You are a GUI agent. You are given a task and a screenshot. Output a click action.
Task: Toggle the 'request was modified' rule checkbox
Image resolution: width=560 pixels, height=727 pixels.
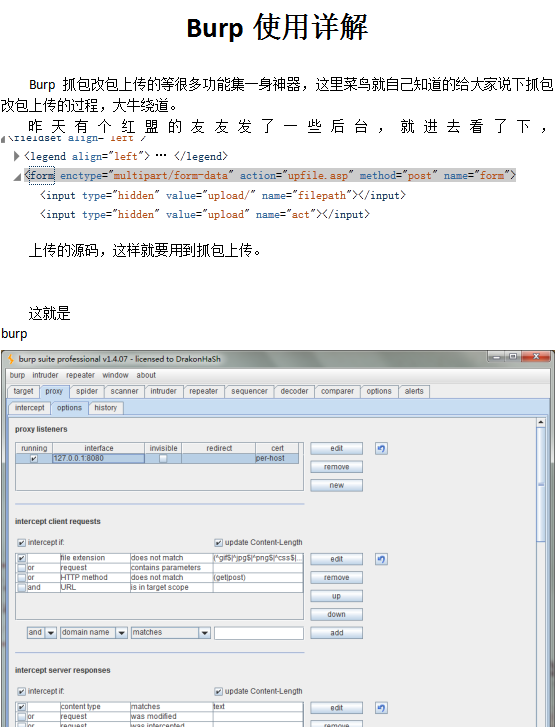pyautogui.click(x=22, y=717)
